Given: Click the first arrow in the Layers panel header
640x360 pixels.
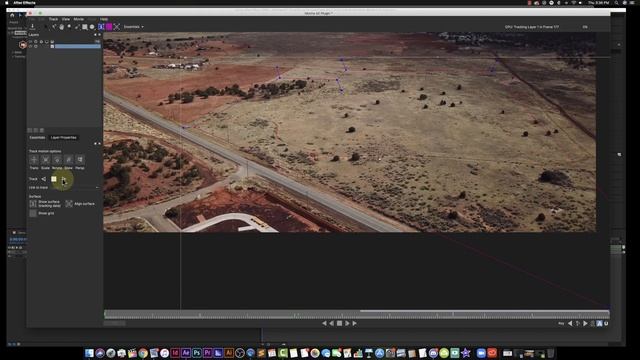Looking at the screenshot, I should click(x=95, y=35).
